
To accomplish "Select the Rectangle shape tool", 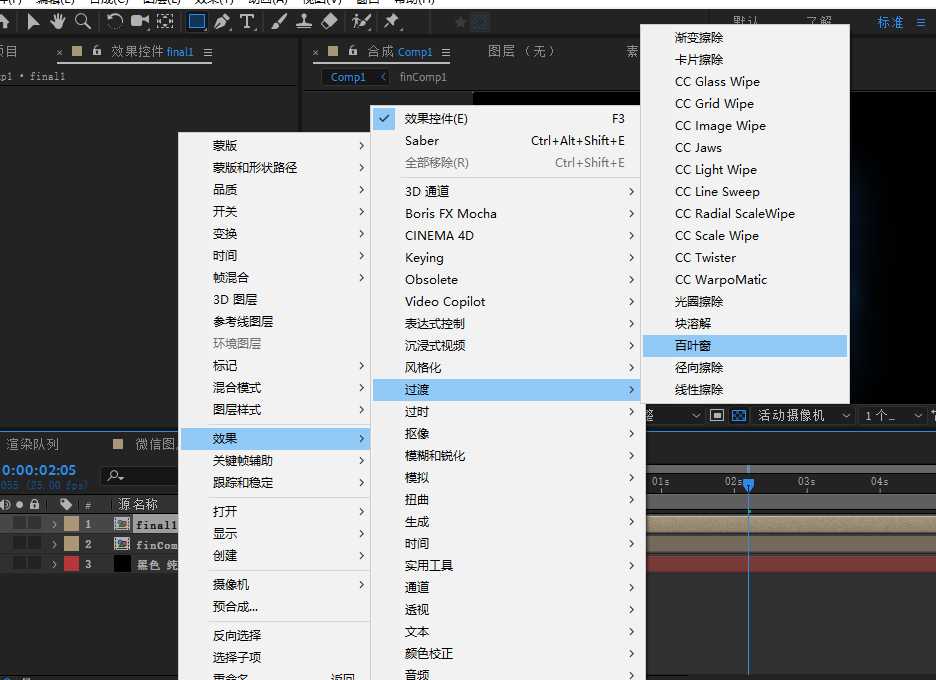I will coord(196,22).
